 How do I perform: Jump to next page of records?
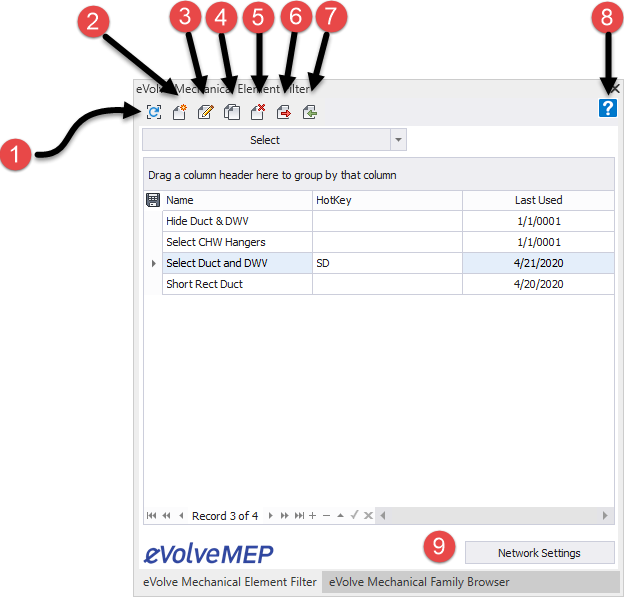click(x=285, y=516)
